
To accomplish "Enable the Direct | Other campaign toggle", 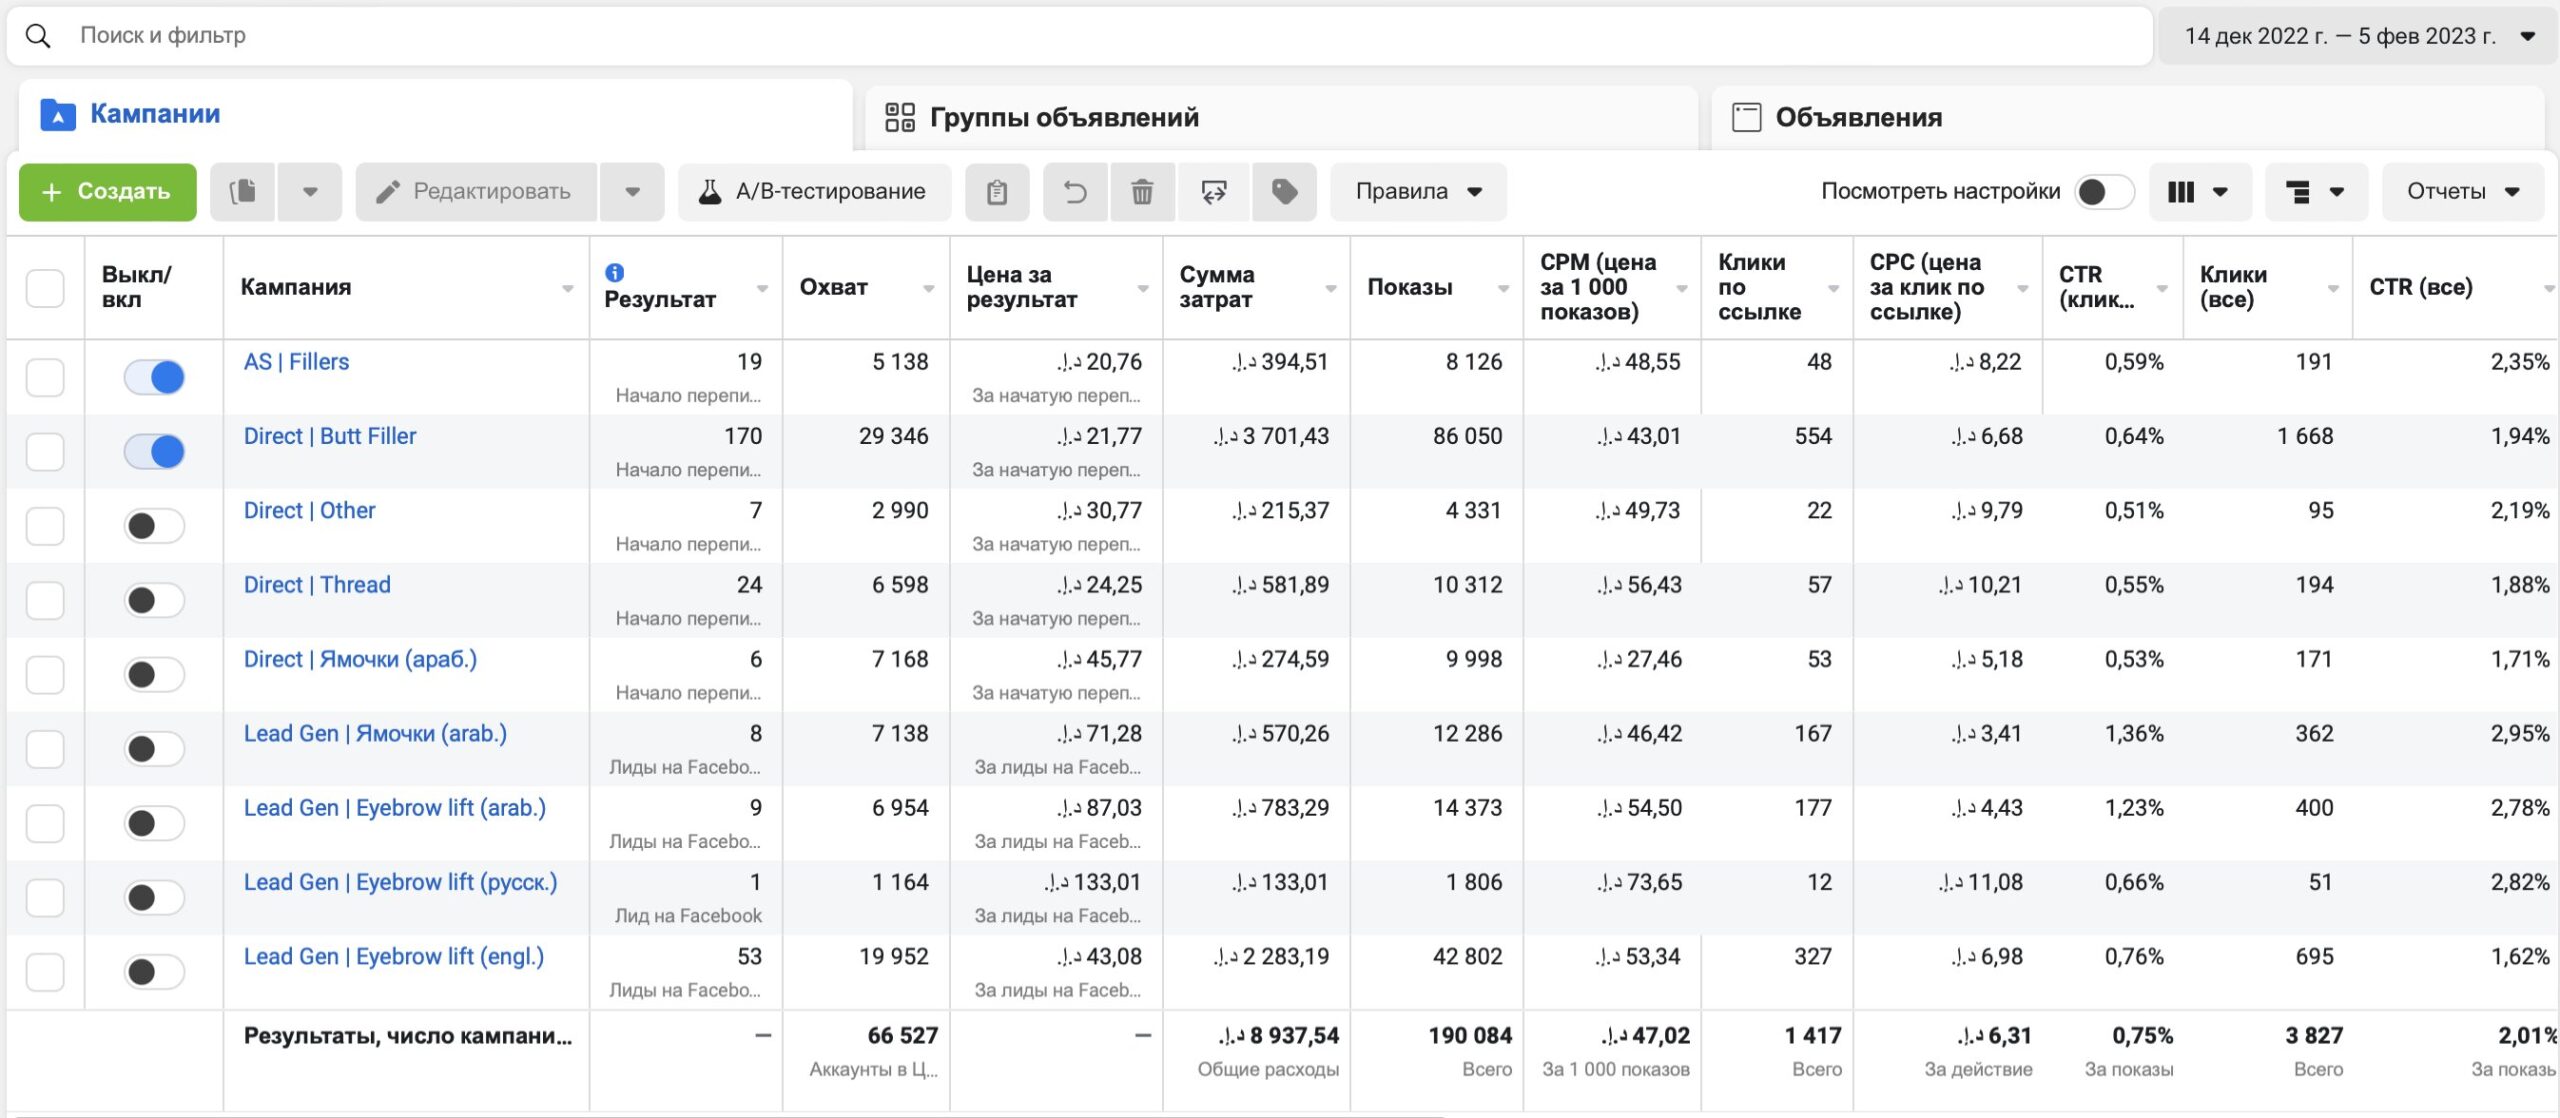I will coord(154,526).
